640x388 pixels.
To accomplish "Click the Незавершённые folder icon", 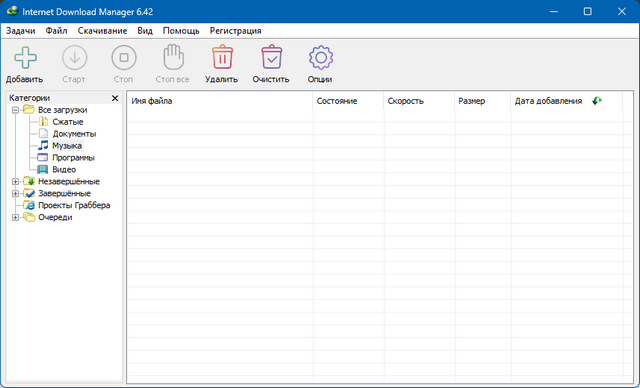I will coord(29,181).
